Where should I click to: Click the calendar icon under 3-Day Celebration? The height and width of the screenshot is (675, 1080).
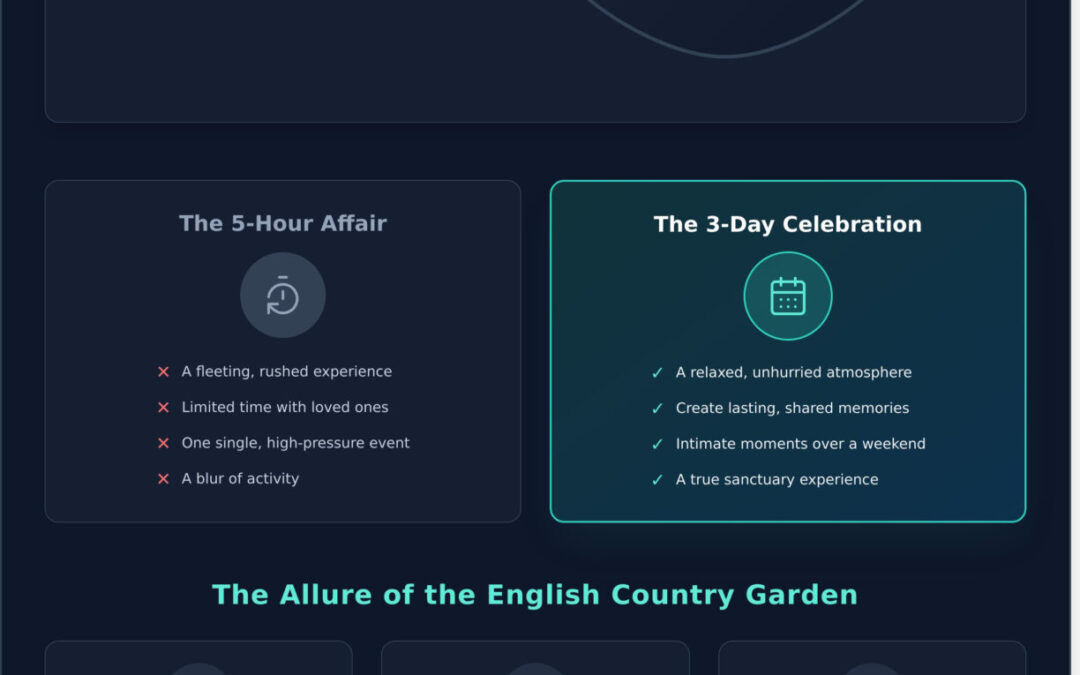788,296
